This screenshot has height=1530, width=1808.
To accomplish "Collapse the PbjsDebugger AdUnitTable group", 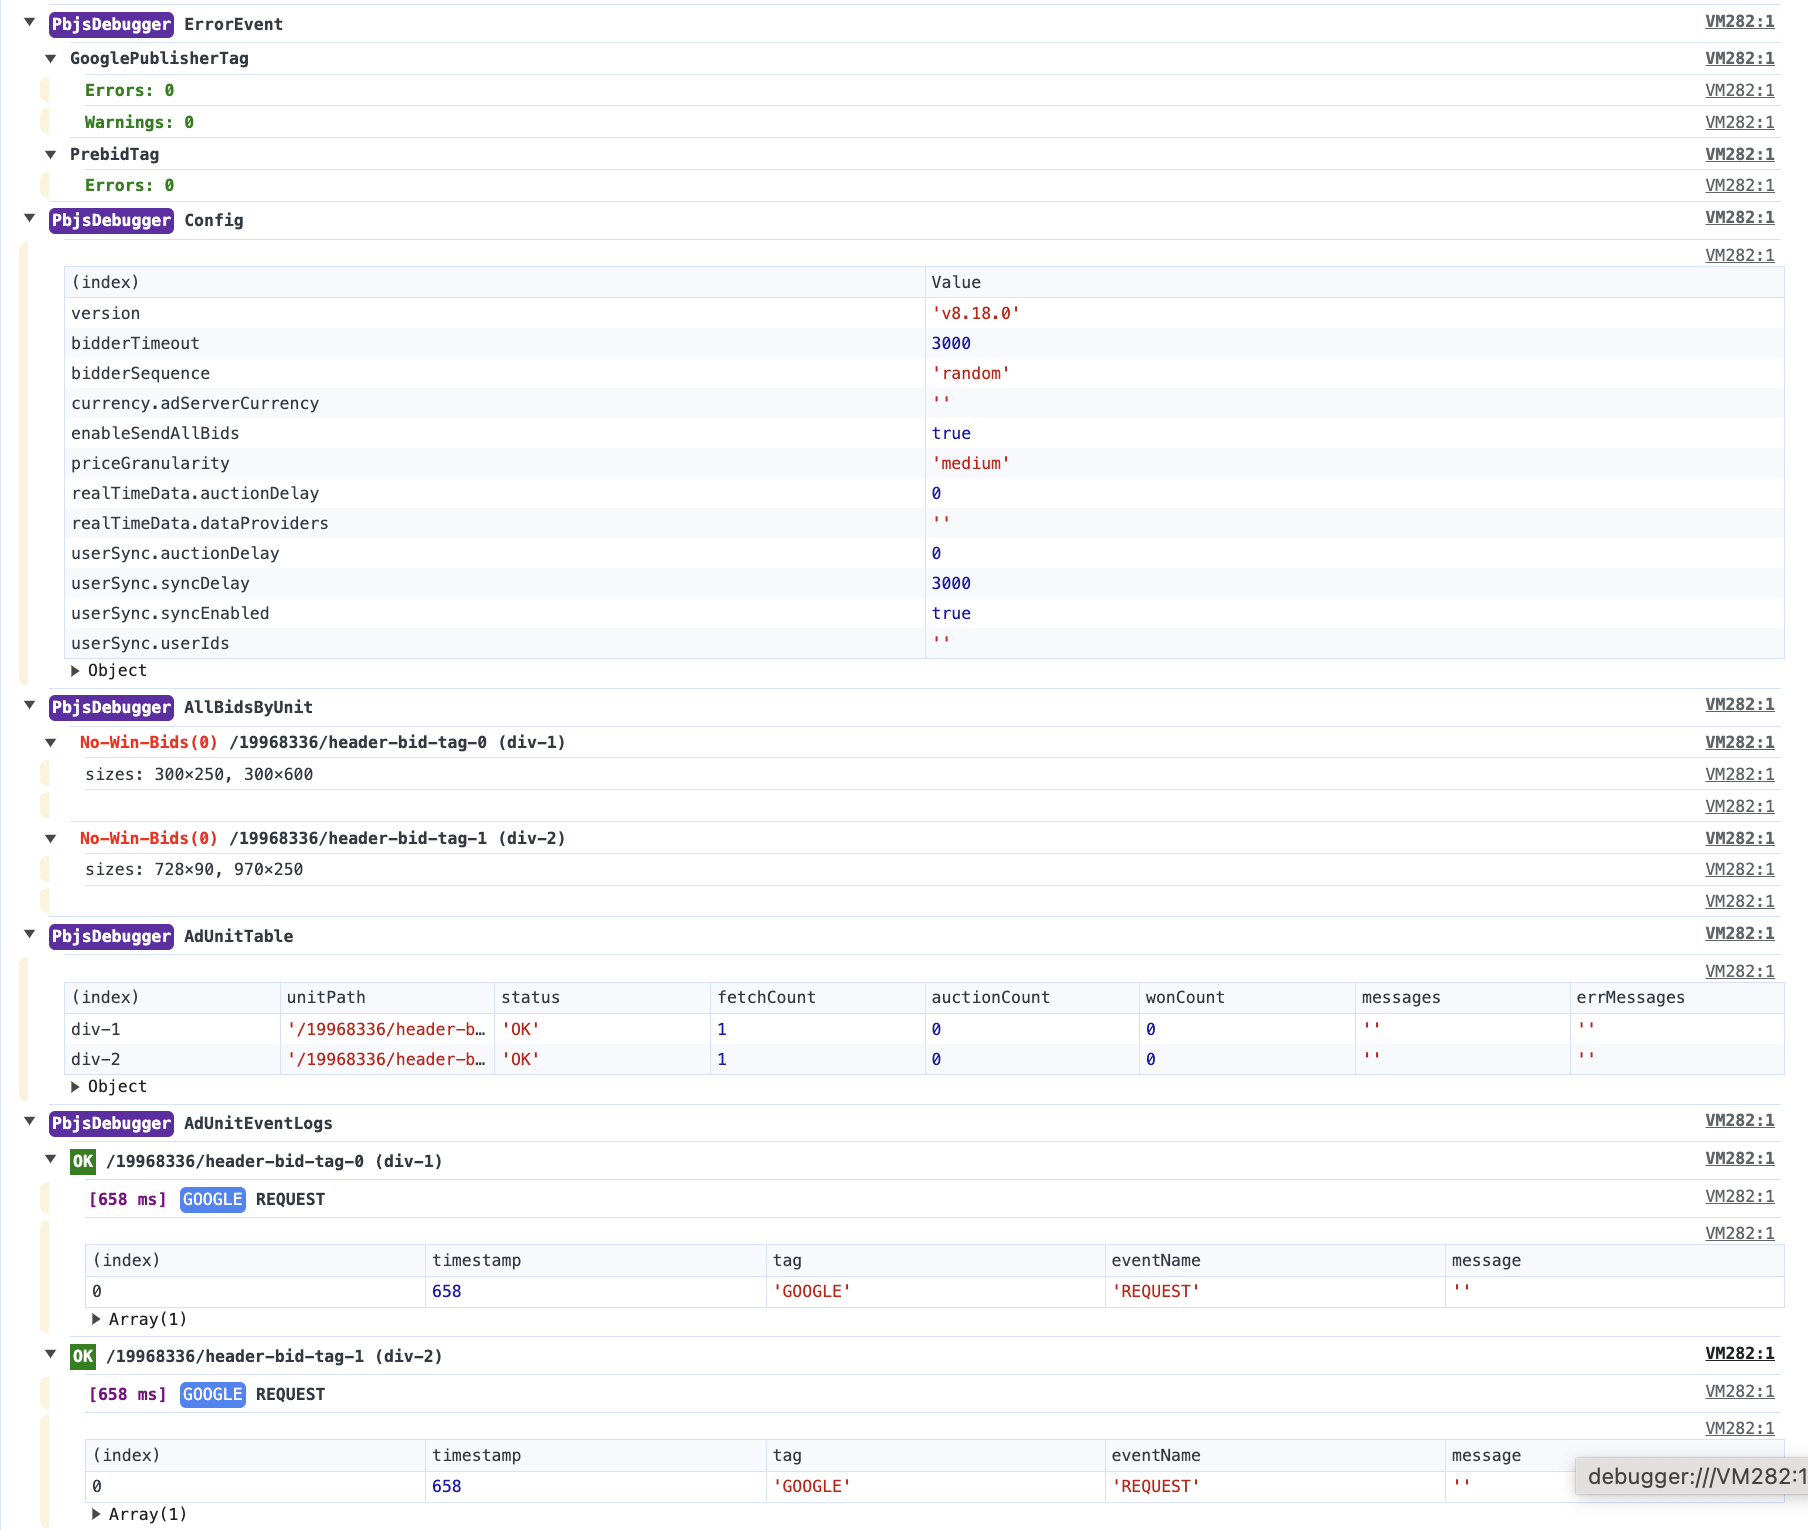I will [30, 934].
